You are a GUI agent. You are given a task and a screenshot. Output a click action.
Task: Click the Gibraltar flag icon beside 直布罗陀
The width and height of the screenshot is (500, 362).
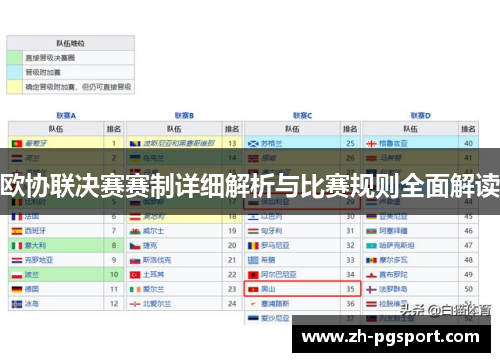(x=371, y=275)
